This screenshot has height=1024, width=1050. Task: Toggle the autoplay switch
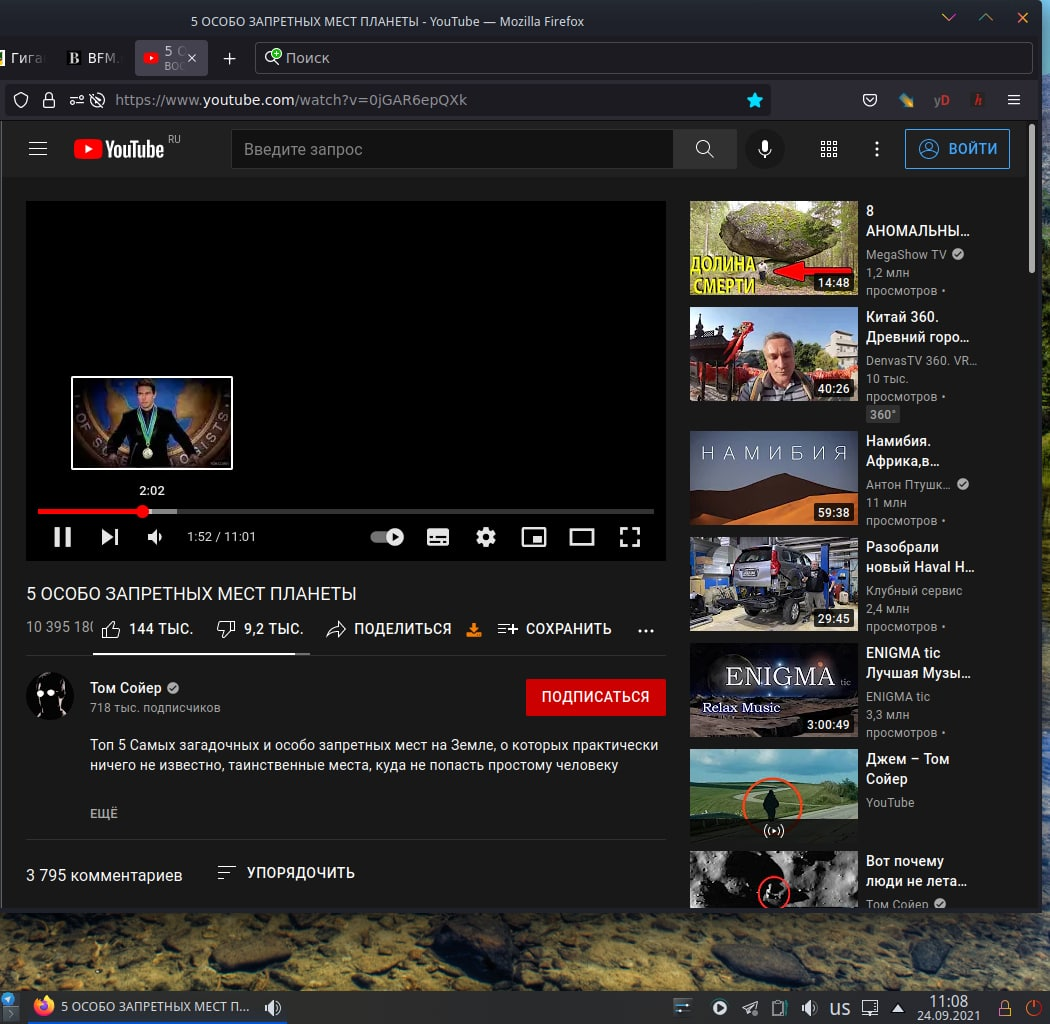387,537
